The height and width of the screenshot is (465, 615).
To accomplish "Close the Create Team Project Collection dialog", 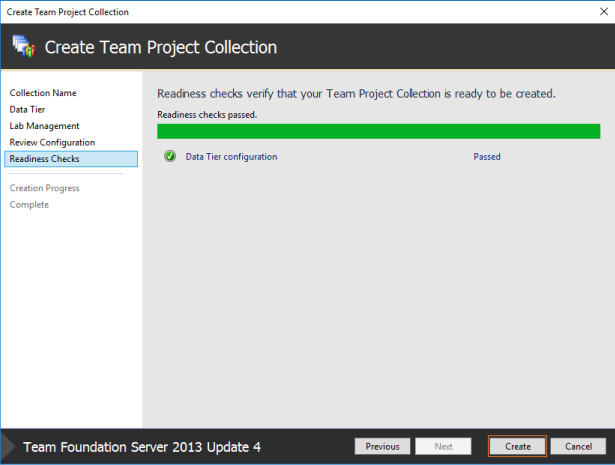I will click(x=604, y=12).
